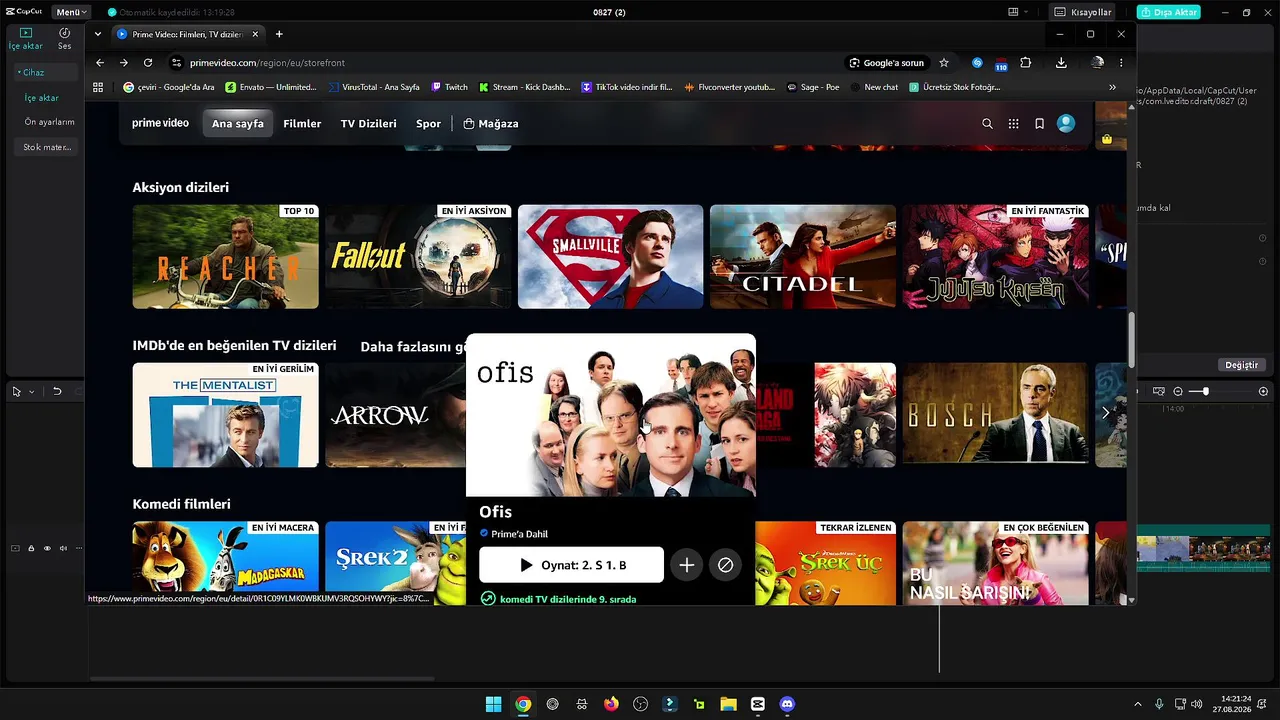Open the Prime Video profile avatar
1280x720 pixels.
[1066, 124]
